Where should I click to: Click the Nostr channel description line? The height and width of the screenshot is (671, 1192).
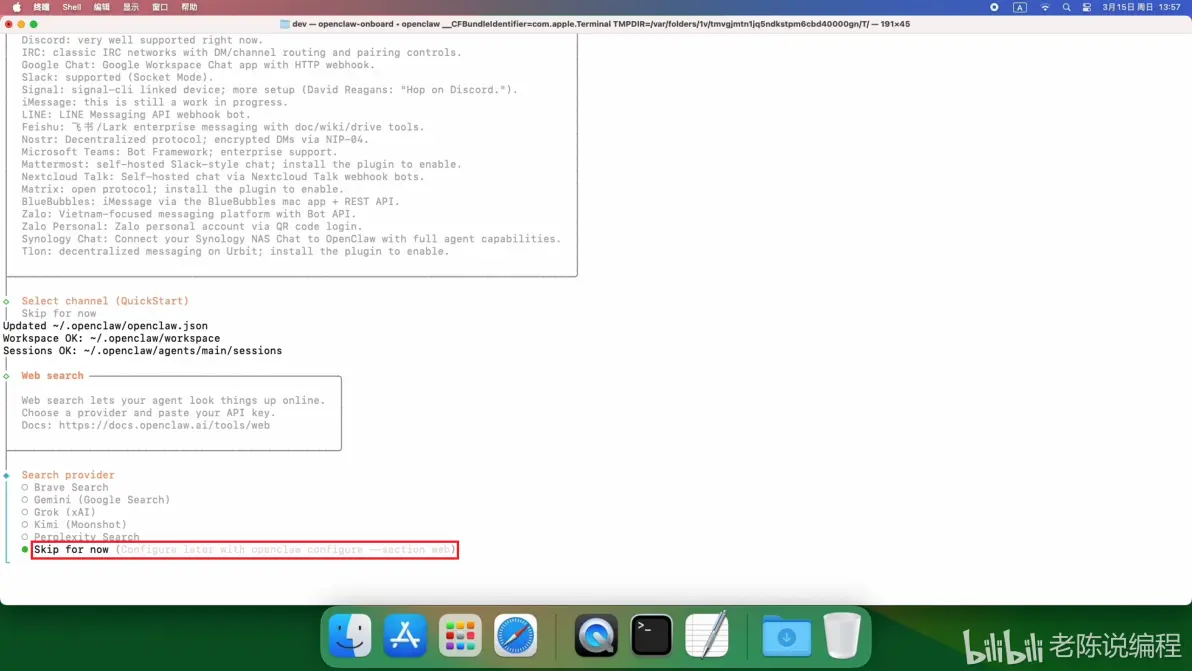pos(195,140)
